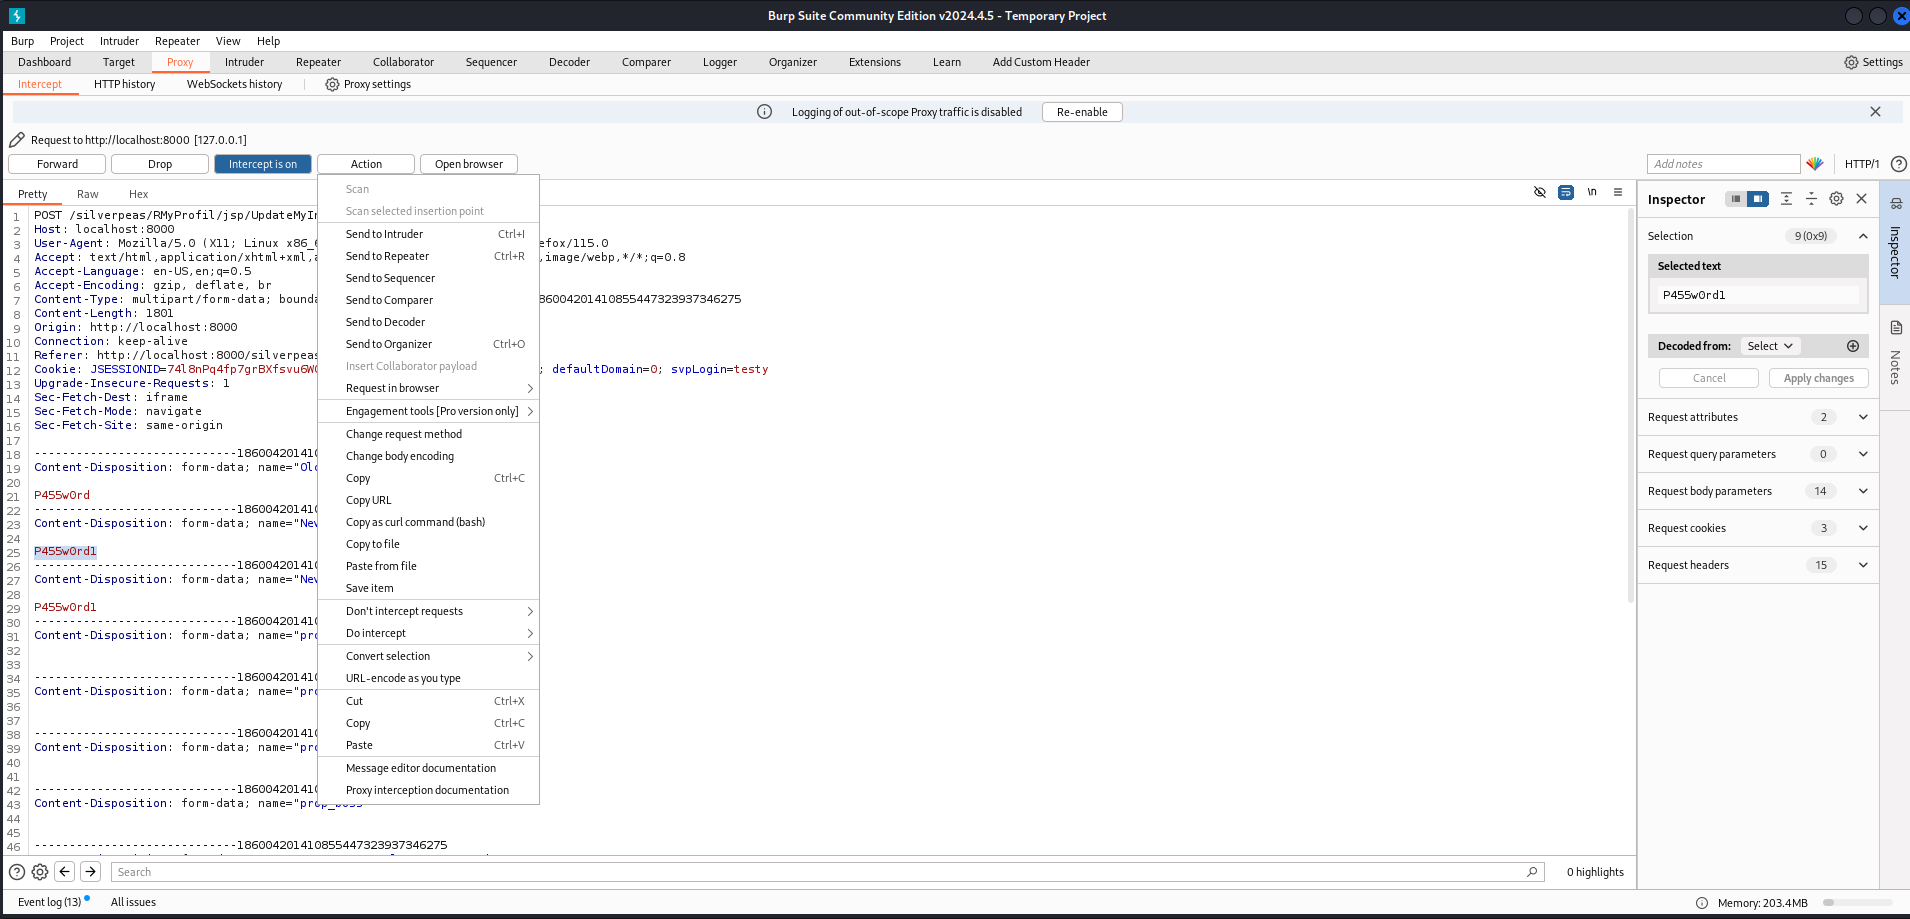
Task: Expand Request cookies section
Action: pos(1863,528)
